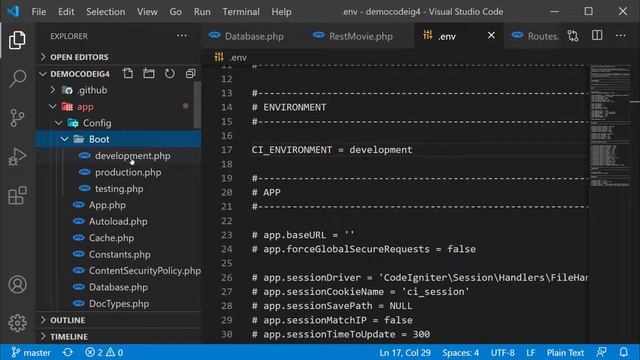640x360 pixels.
Task: Click Ln 17, Col 29 cursor position
Action: point(404,352)
